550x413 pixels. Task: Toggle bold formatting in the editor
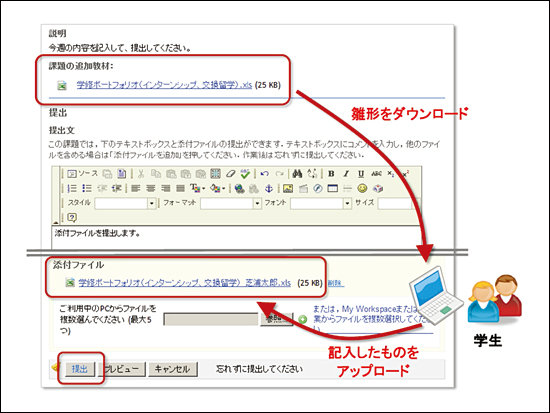coord(331,173)
